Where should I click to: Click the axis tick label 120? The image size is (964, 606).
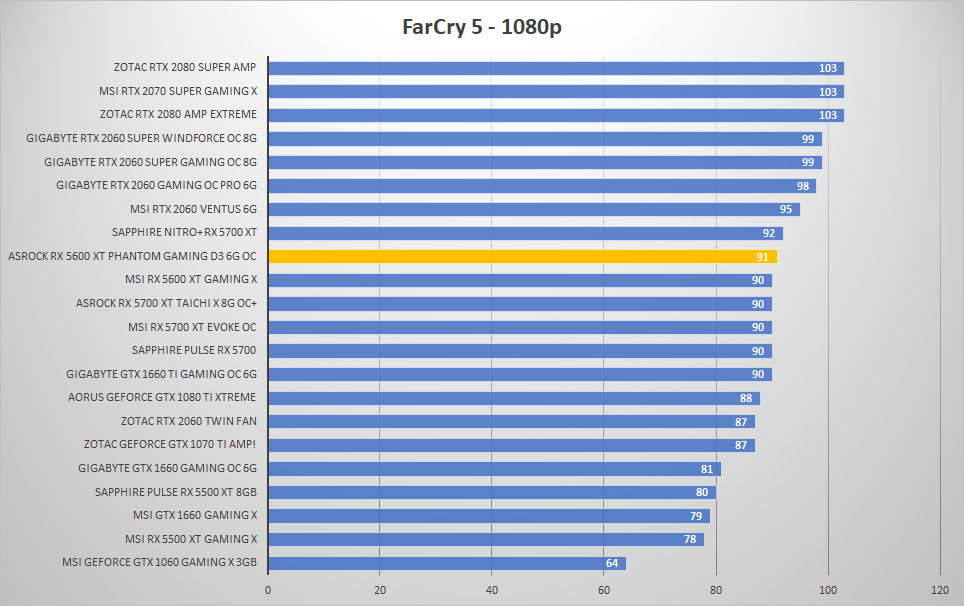939,590
